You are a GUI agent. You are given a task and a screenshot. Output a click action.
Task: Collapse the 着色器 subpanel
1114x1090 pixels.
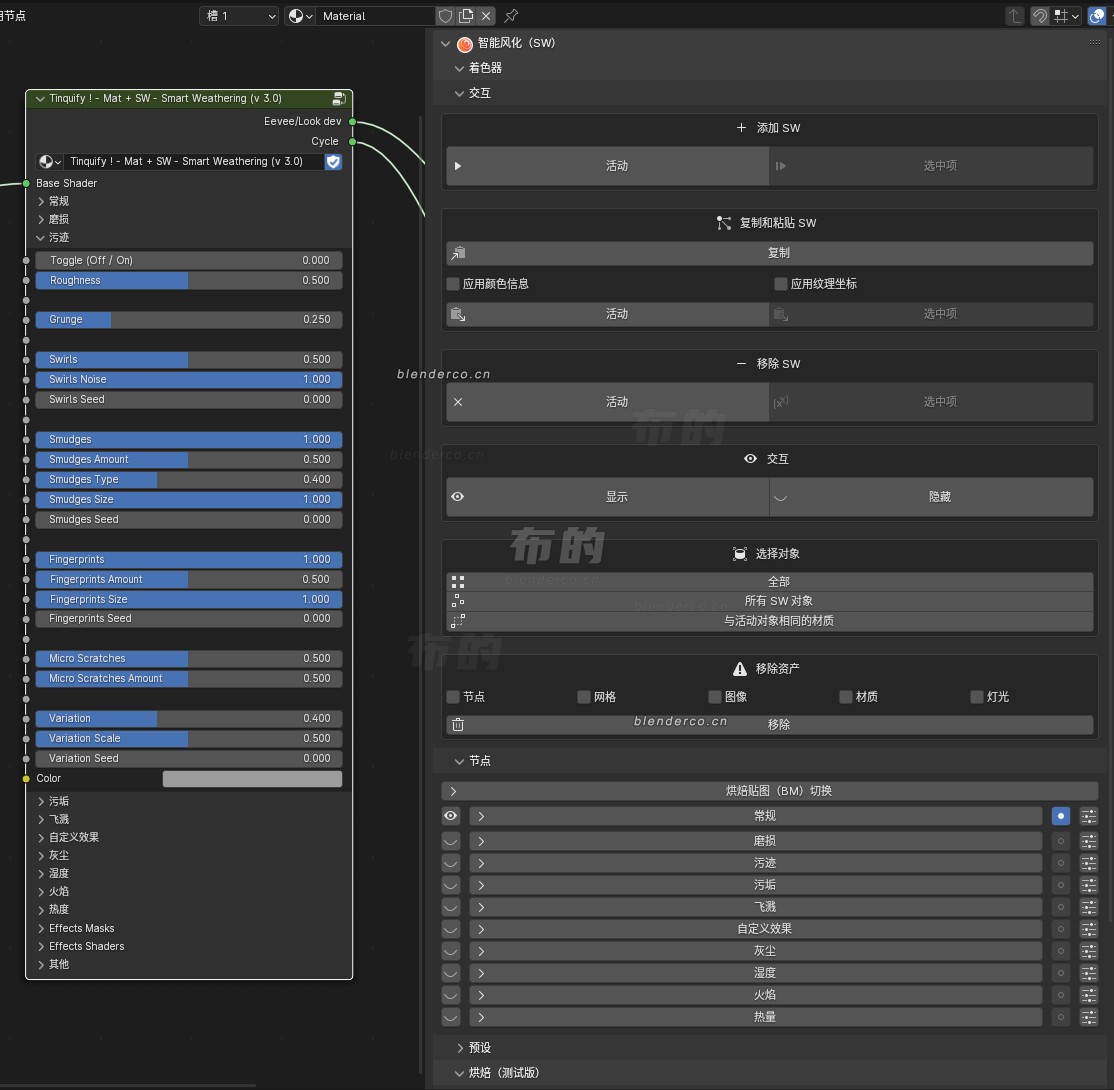coord(459,68)
